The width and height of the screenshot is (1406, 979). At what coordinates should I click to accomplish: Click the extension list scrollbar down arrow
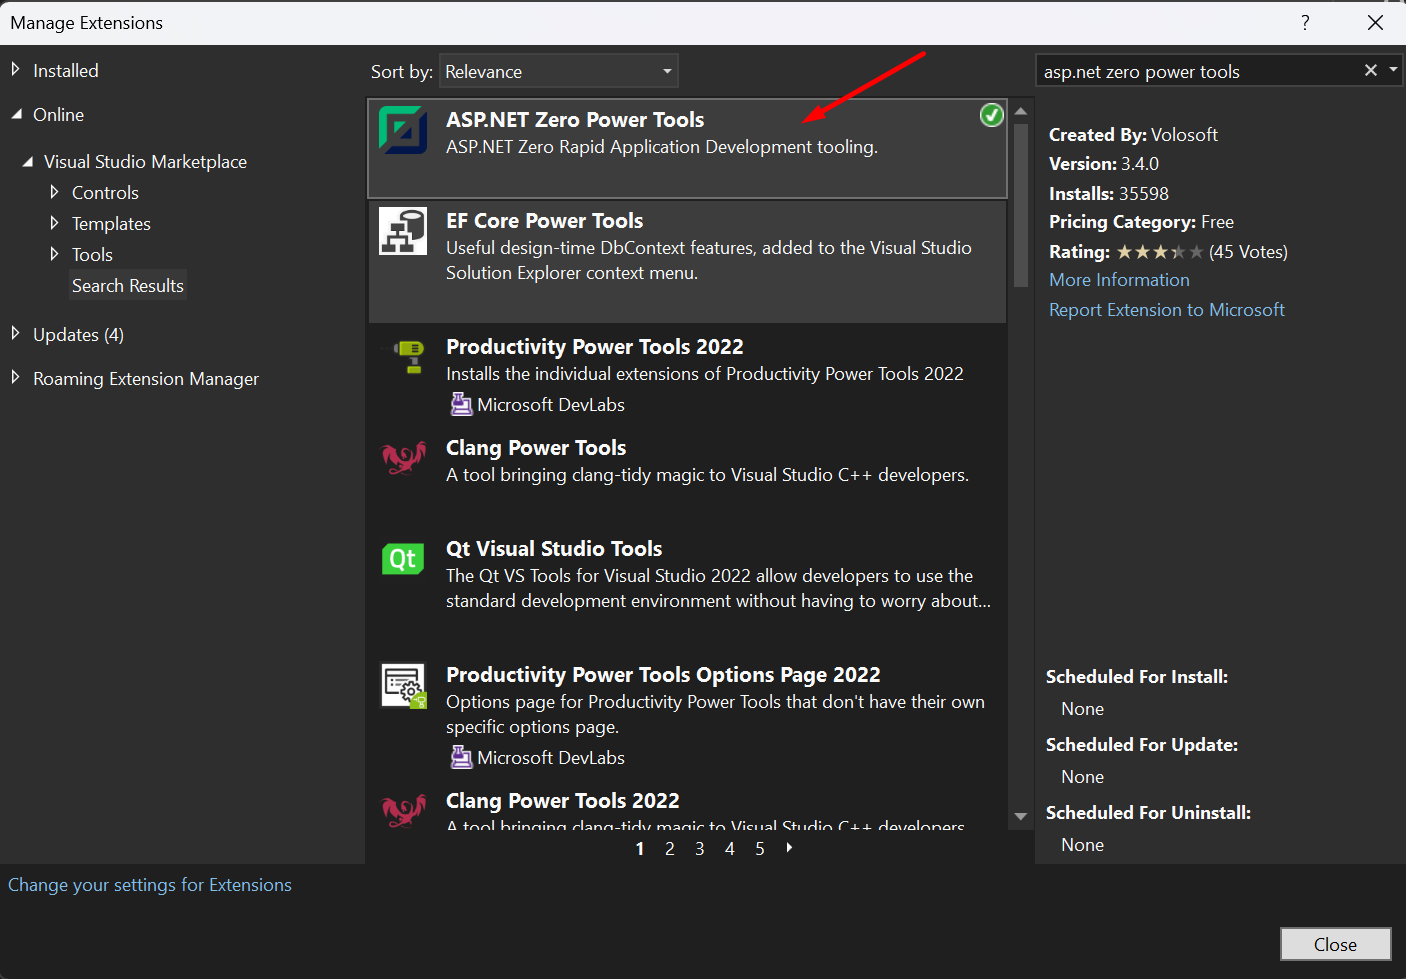tap(1020, 817)
